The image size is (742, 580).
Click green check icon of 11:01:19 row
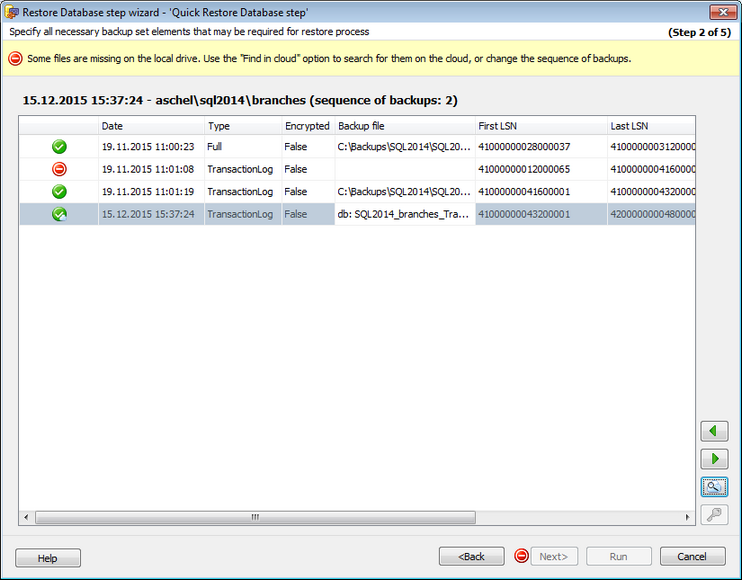pos(59,191)
